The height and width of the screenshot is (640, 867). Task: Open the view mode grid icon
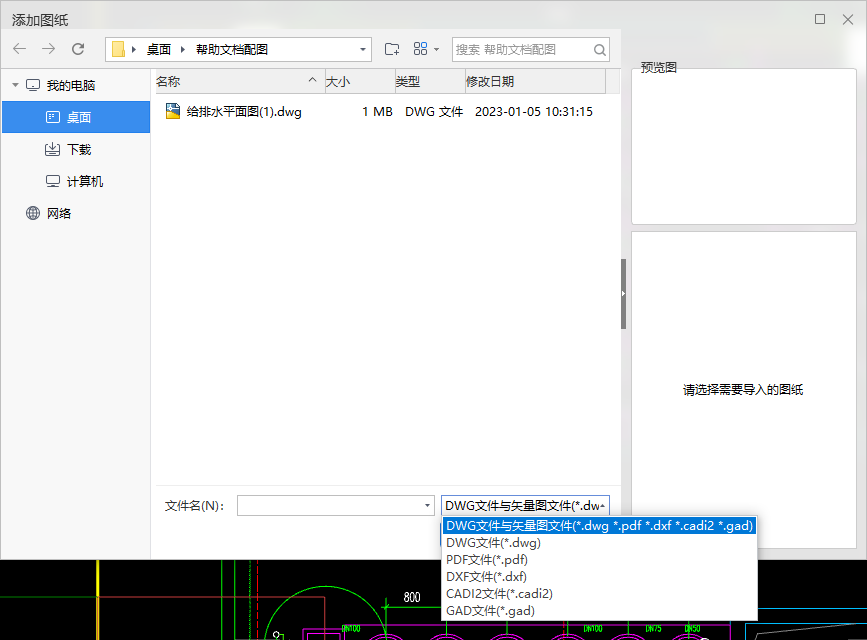[x=421, y=49]
